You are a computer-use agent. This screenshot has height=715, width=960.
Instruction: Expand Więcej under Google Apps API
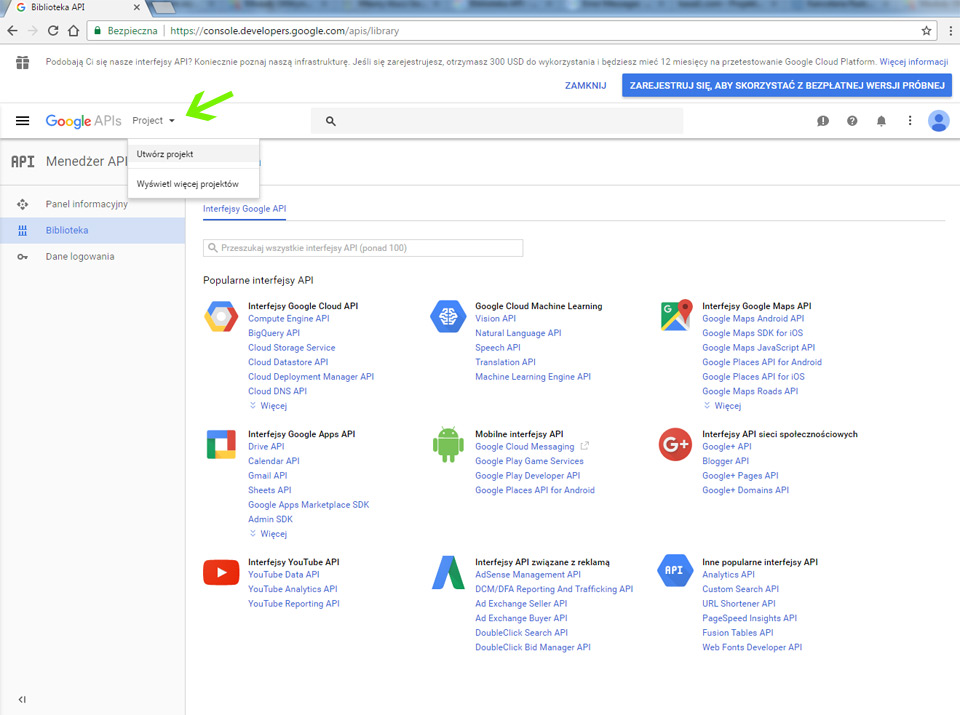coord(268,534)
